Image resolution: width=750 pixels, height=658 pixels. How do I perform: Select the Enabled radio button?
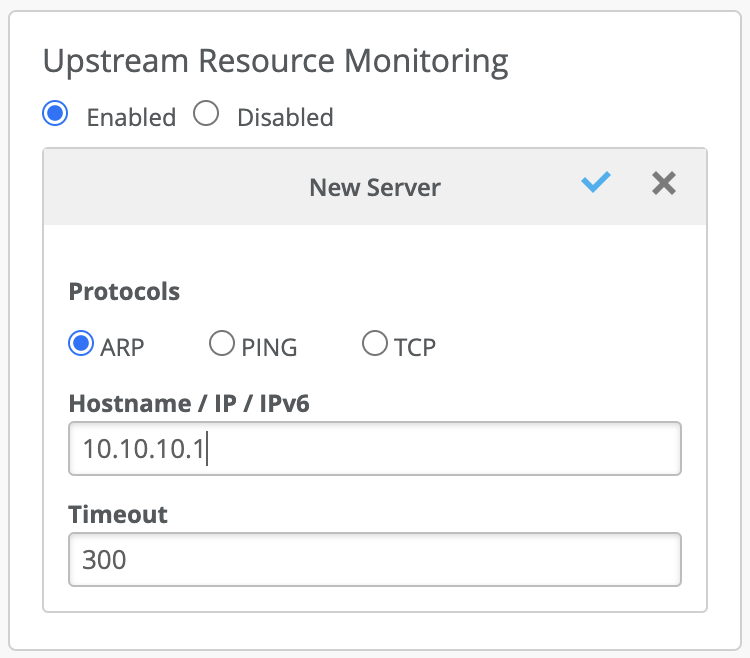pyautogui.click(x=56, y=114)
